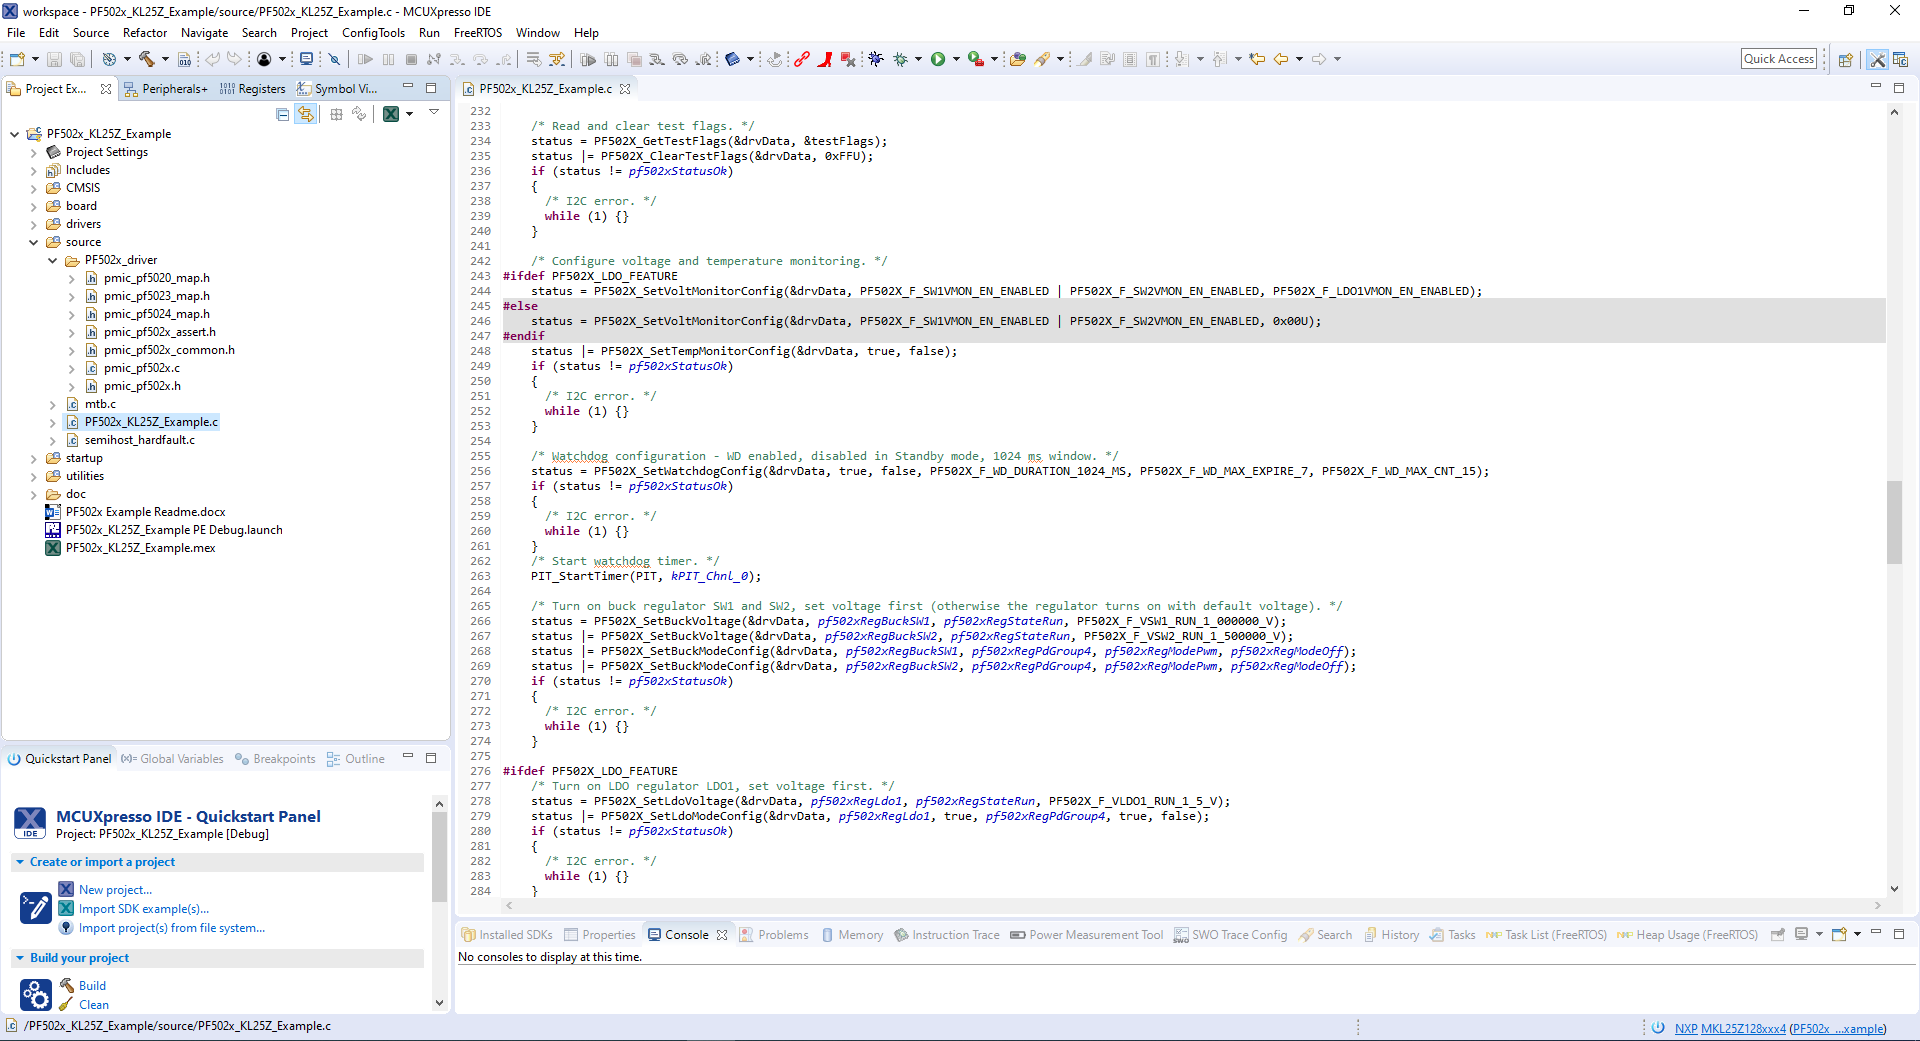
Task: Click the editor vertical scrollbar thumb
Action: coord(1894,522)
